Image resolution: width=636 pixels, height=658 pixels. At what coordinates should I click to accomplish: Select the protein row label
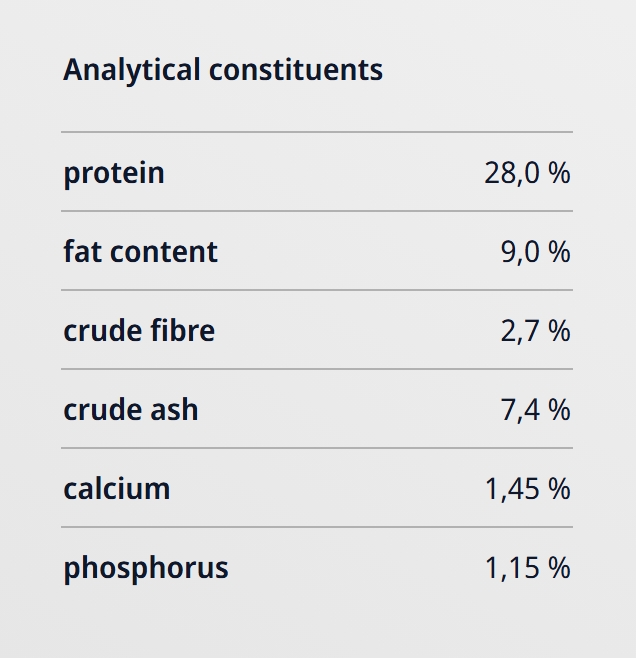coord(114,173)
